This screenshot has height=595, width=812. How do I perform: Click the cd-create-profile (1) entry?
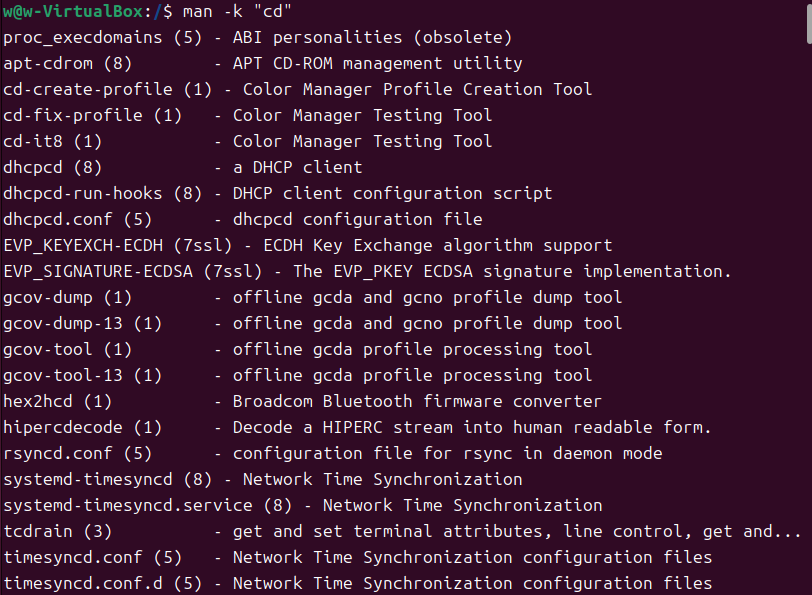coord(107,89)
